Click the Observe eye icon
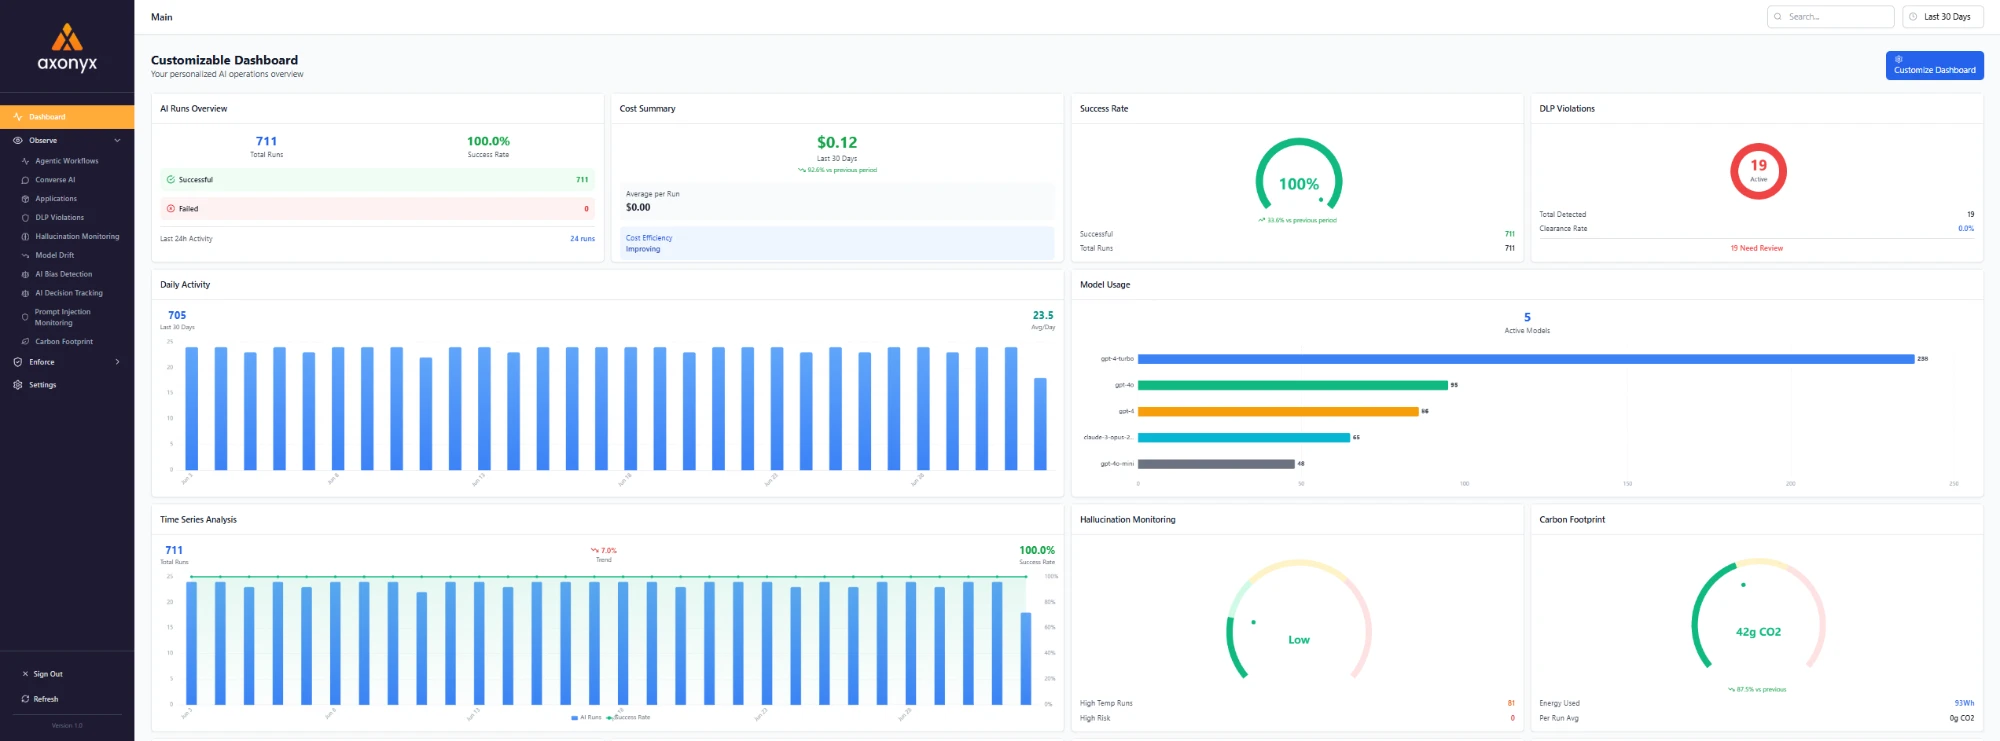Image resolution: width=2000 pixels, height=741 pixels. click(17, 140)
